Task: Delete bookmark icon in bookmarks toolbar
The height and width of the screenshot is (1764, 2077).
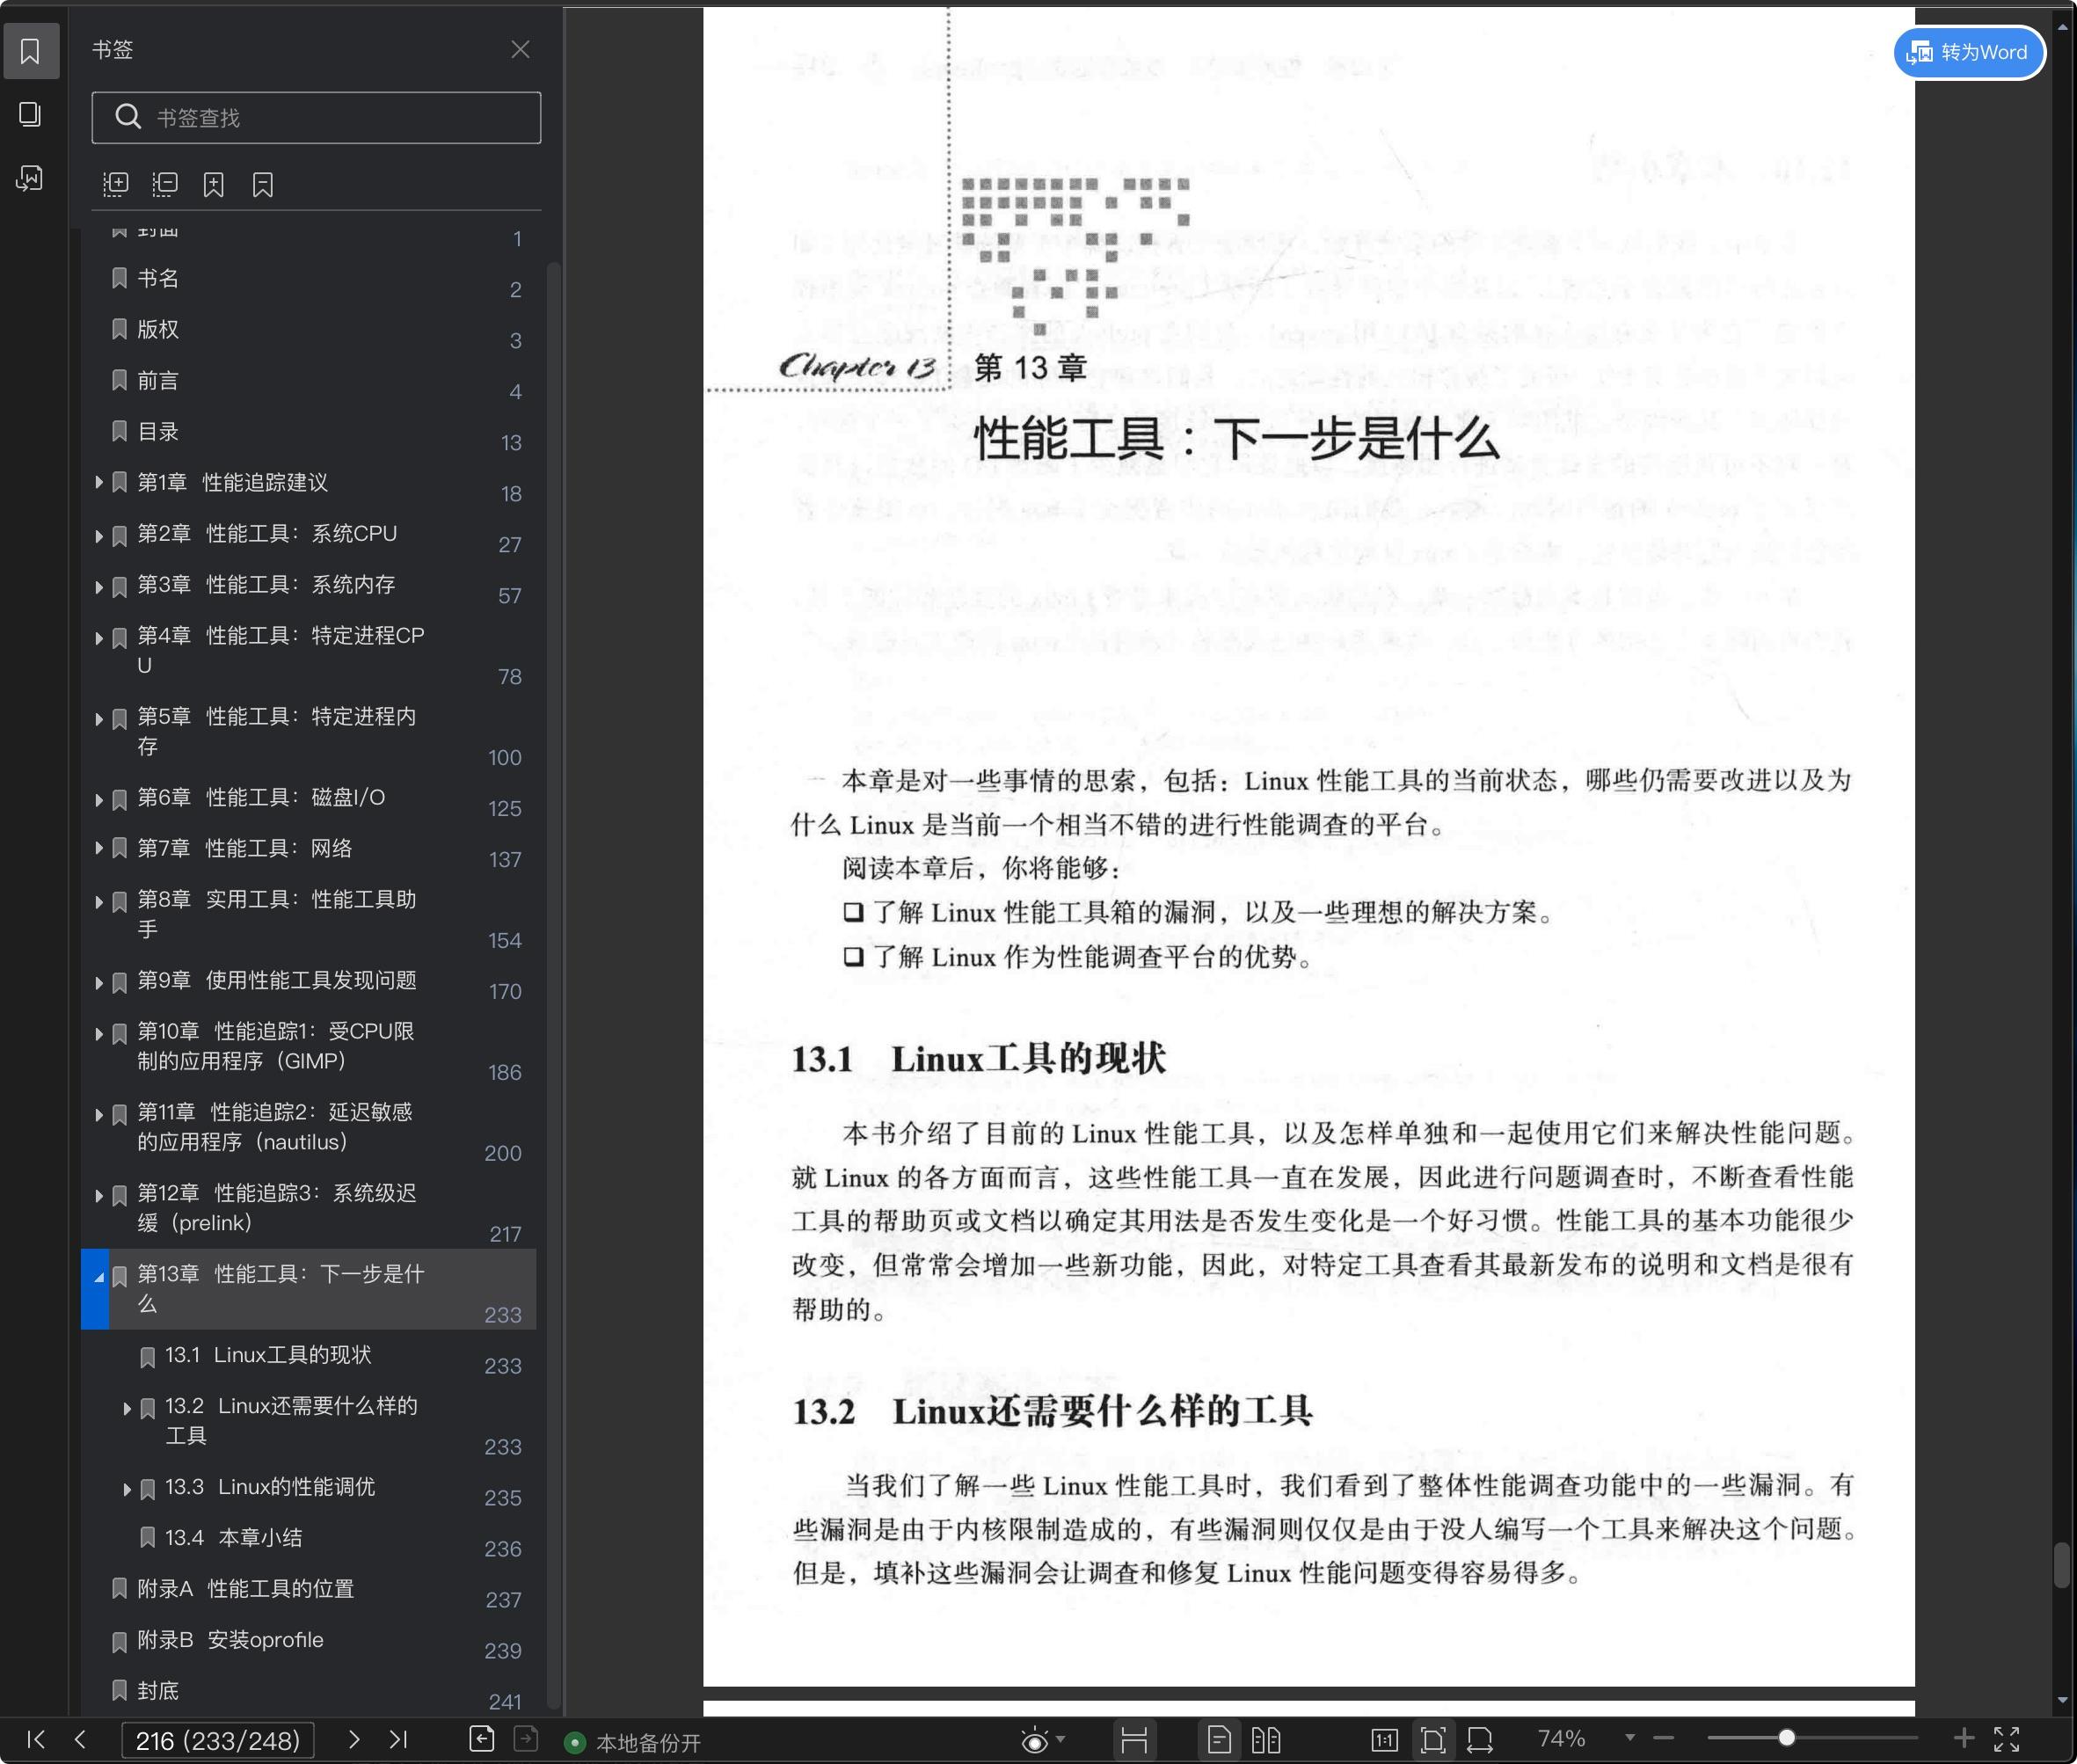Action: coord(262,184)
